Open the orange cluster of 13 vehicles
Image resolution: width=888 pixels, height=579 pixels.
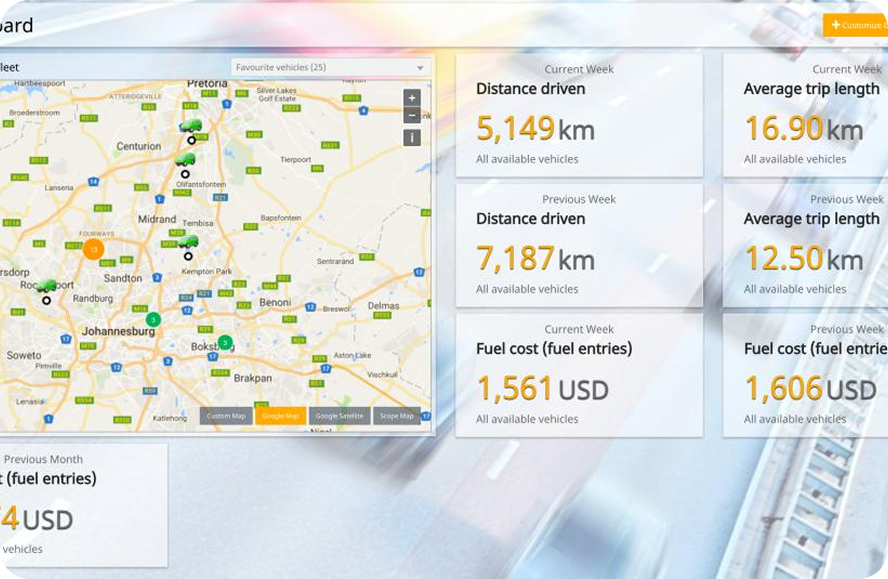93,249
